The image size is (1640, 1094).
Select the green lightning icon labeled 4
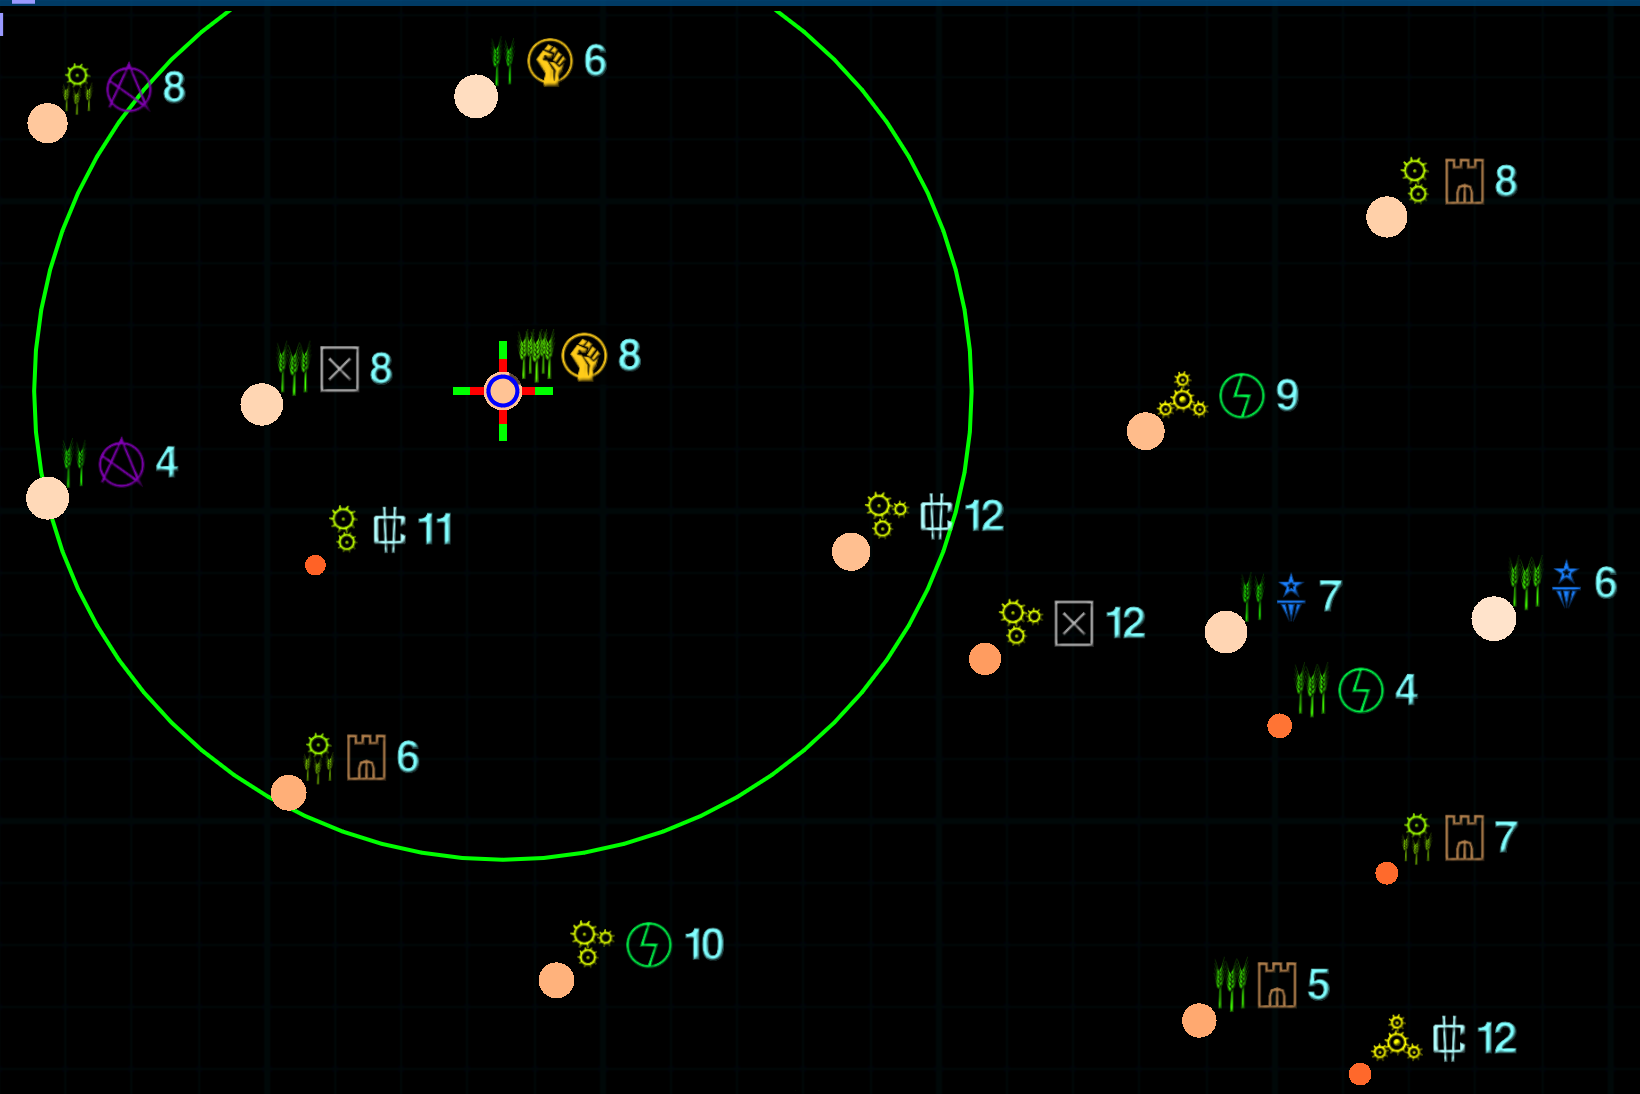(1361, 690)
